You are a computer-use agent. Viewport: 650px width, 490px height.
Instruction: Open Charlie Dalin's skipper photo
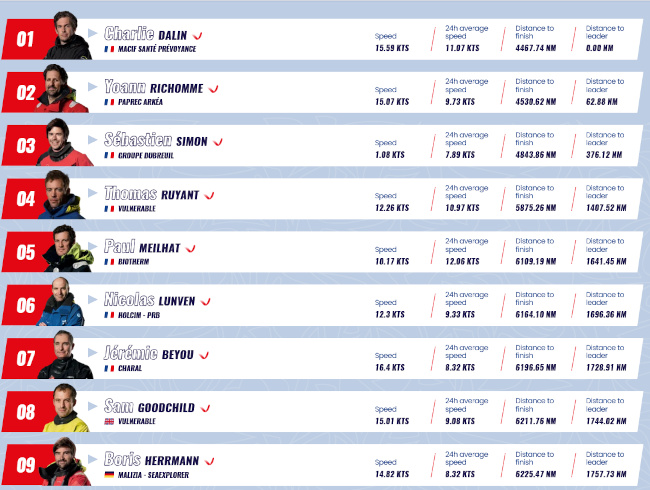(68, 36)
